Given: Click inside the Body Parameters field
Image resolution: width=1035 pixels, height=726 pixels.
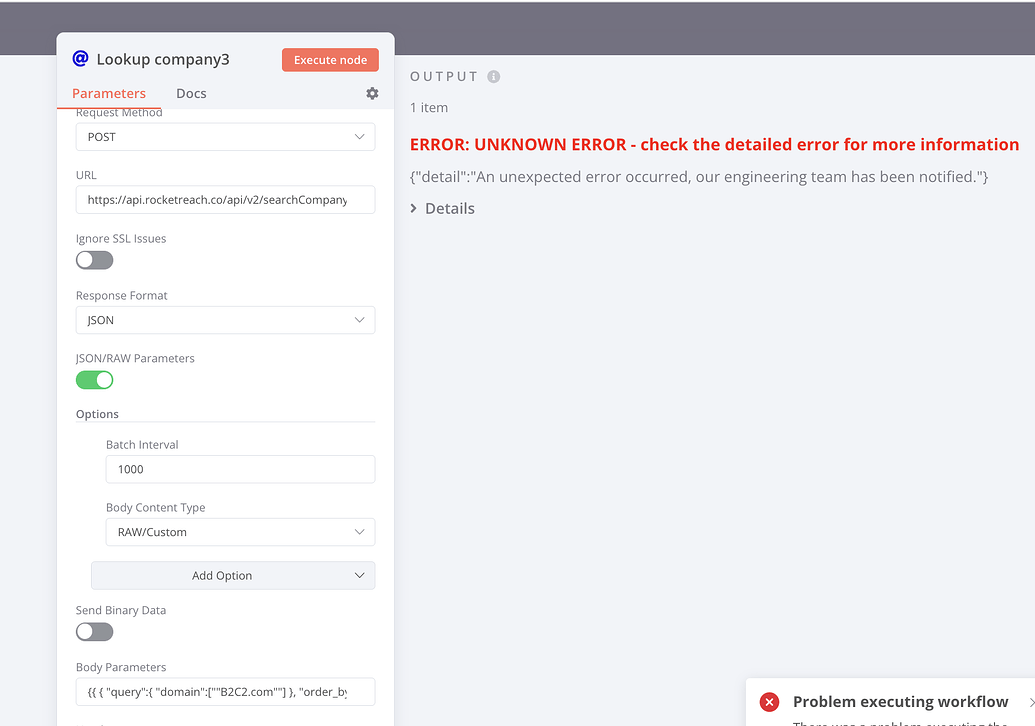Looking at the screenshot, I should pos(225,691).
